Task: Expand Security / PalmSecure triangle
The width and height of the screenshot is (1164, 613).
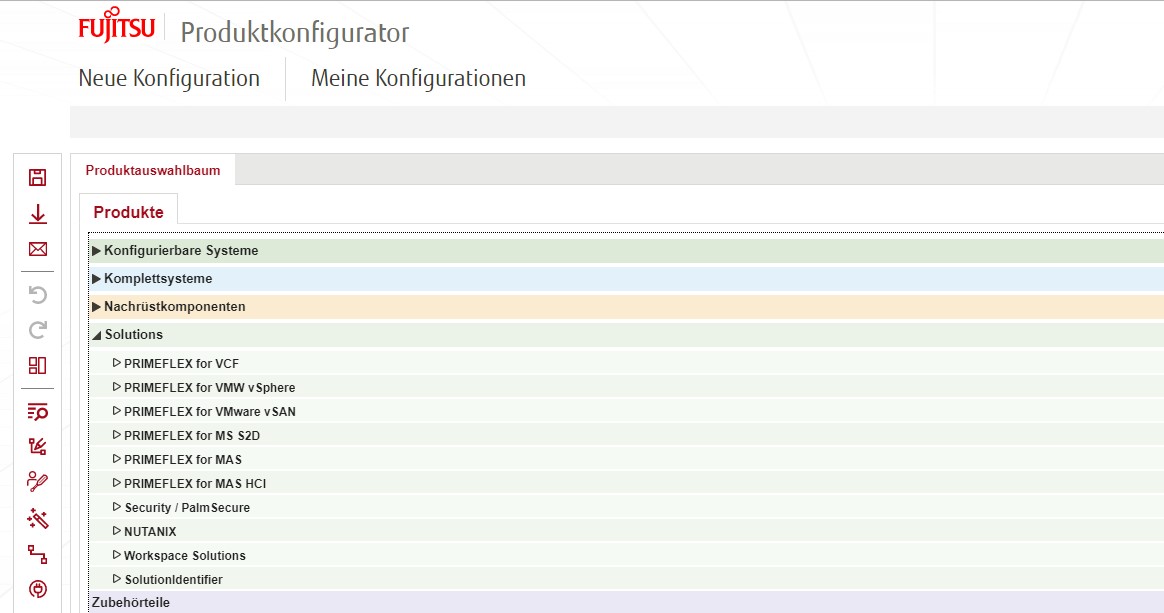Action: pyautogui.click(x=117, y=507)
